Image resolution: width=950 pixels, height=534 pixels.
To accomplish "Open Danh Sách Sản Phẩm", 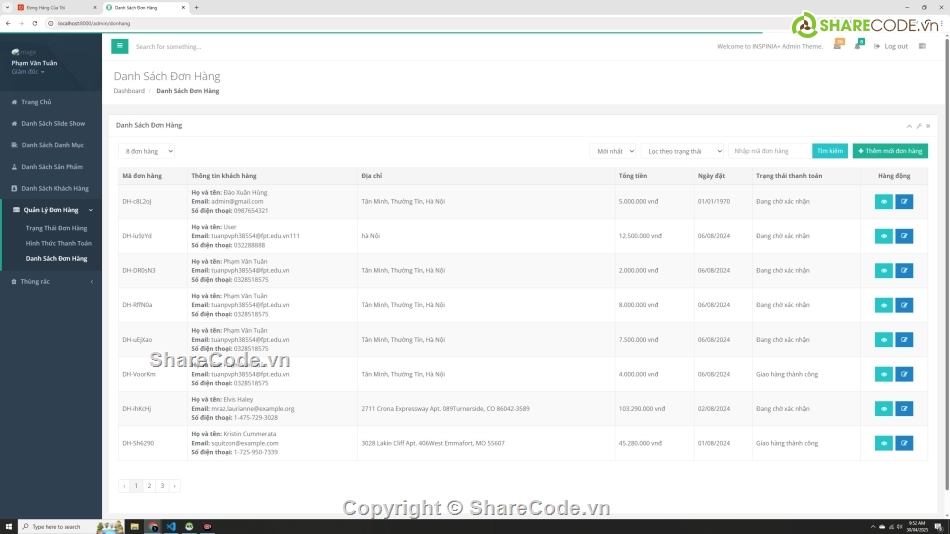I will pos(51,167).
